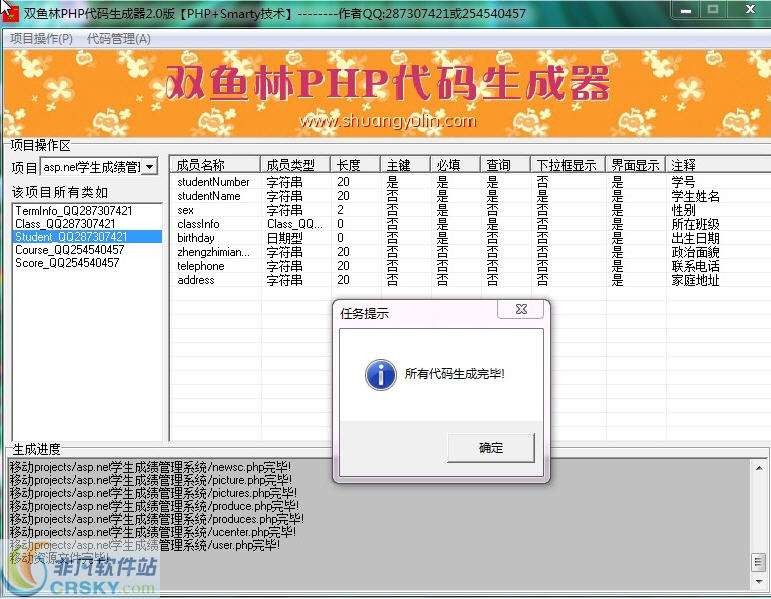The height and width of the screenshot is (599, 771).
Task: Close the 任务提示 dialog with its X
Action: point(521,309)
